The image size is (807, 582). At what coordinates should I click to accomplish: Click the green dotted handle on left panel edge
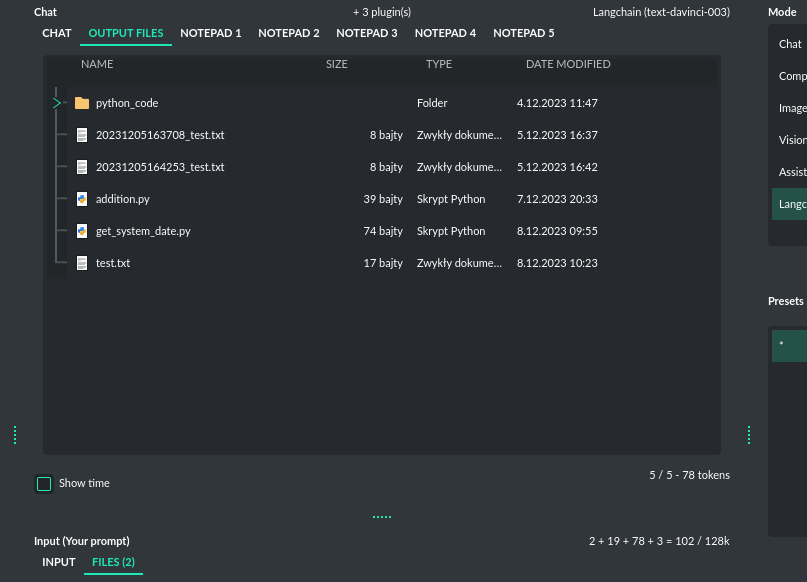click(14, 434)
